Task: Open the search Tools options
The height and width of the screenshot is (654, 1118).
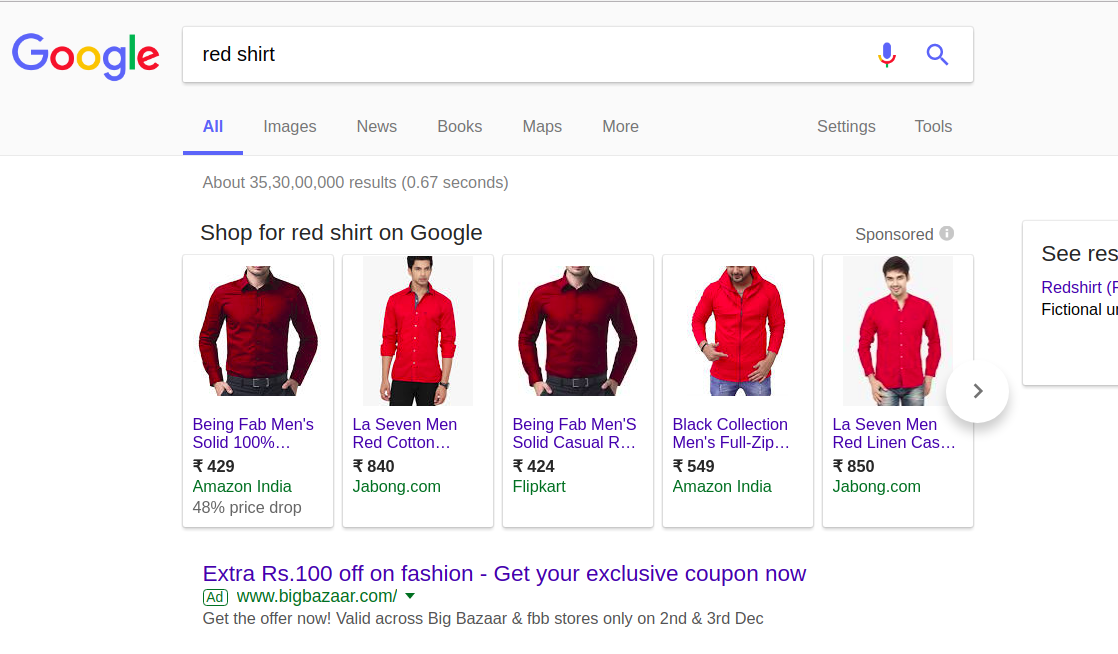Action: (x=933, y=127)
